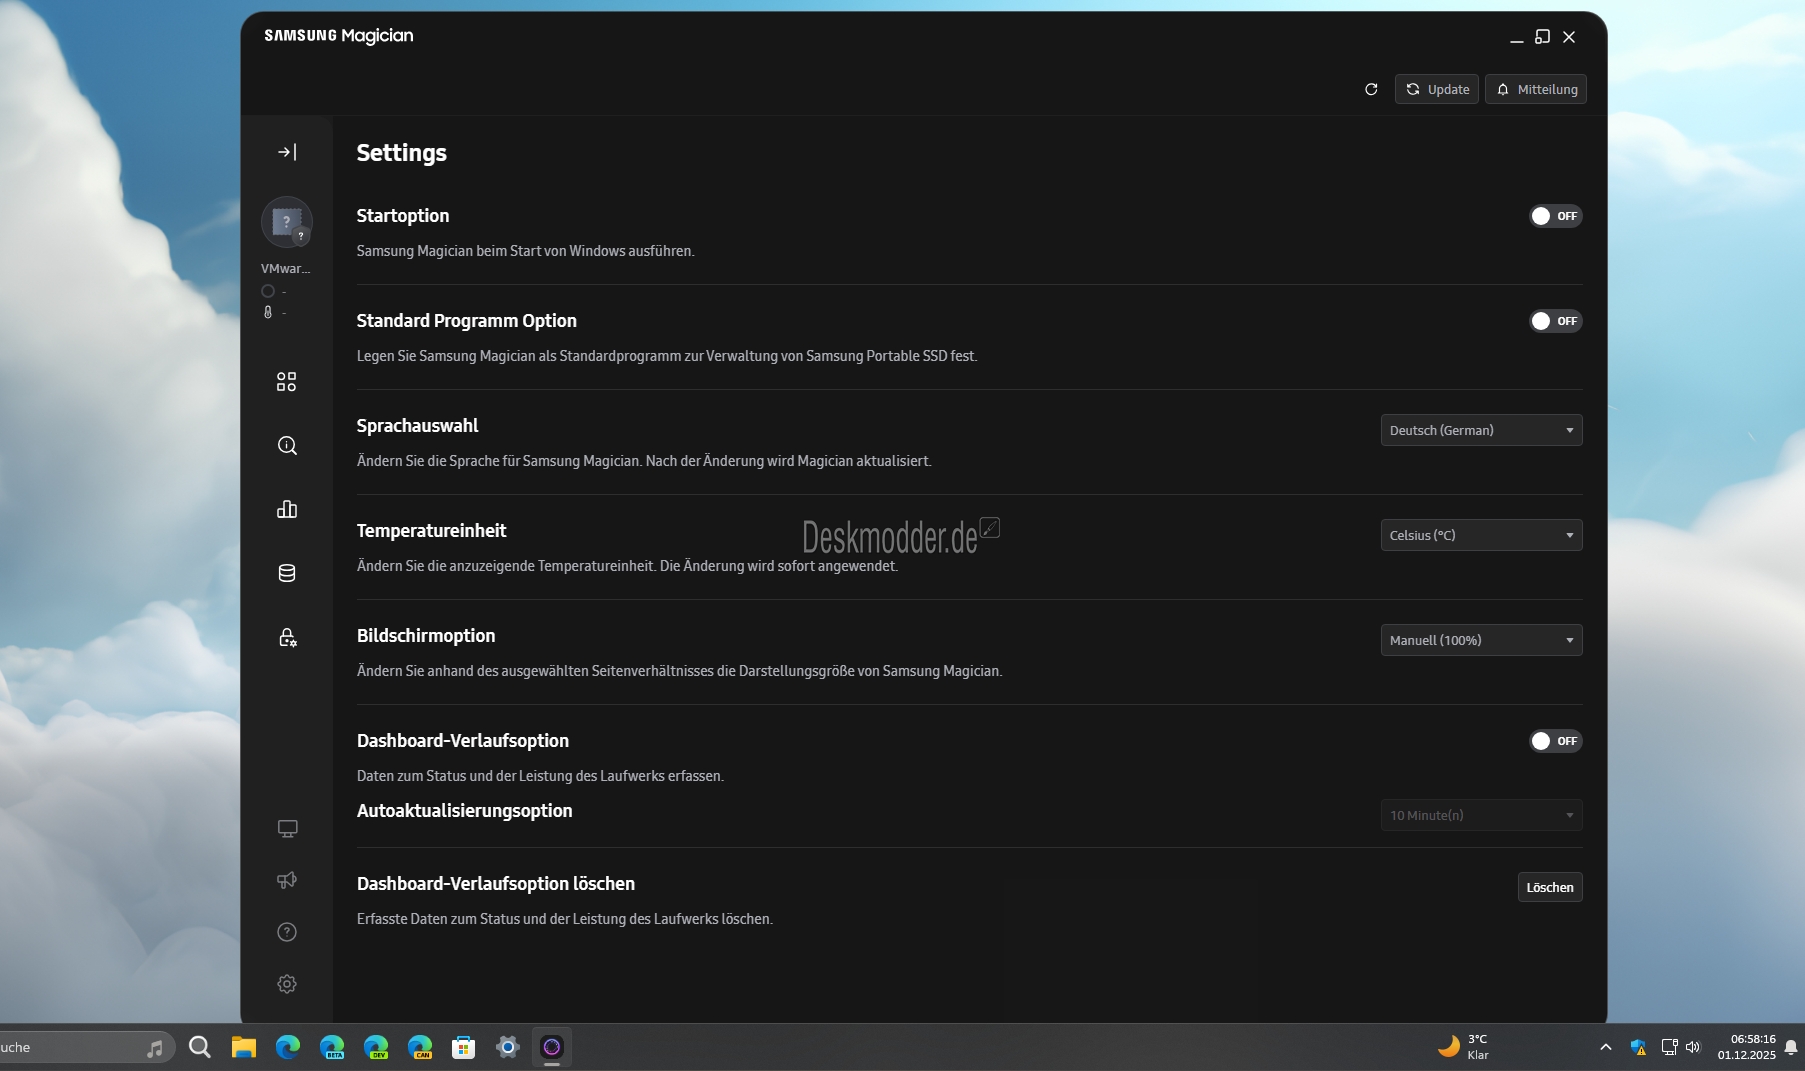
Task: Expand the sidebar with the arrow icon
Action: [x=287, y=152]
